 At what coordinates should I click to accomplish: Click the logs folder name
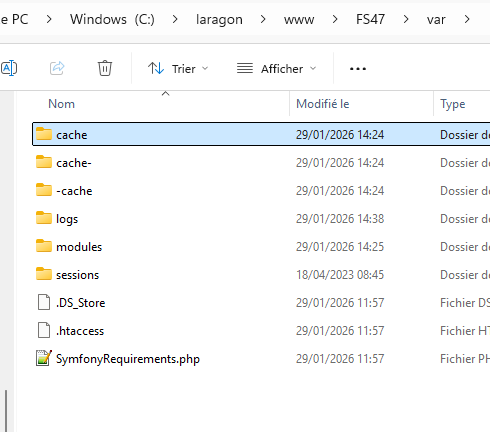67,219
